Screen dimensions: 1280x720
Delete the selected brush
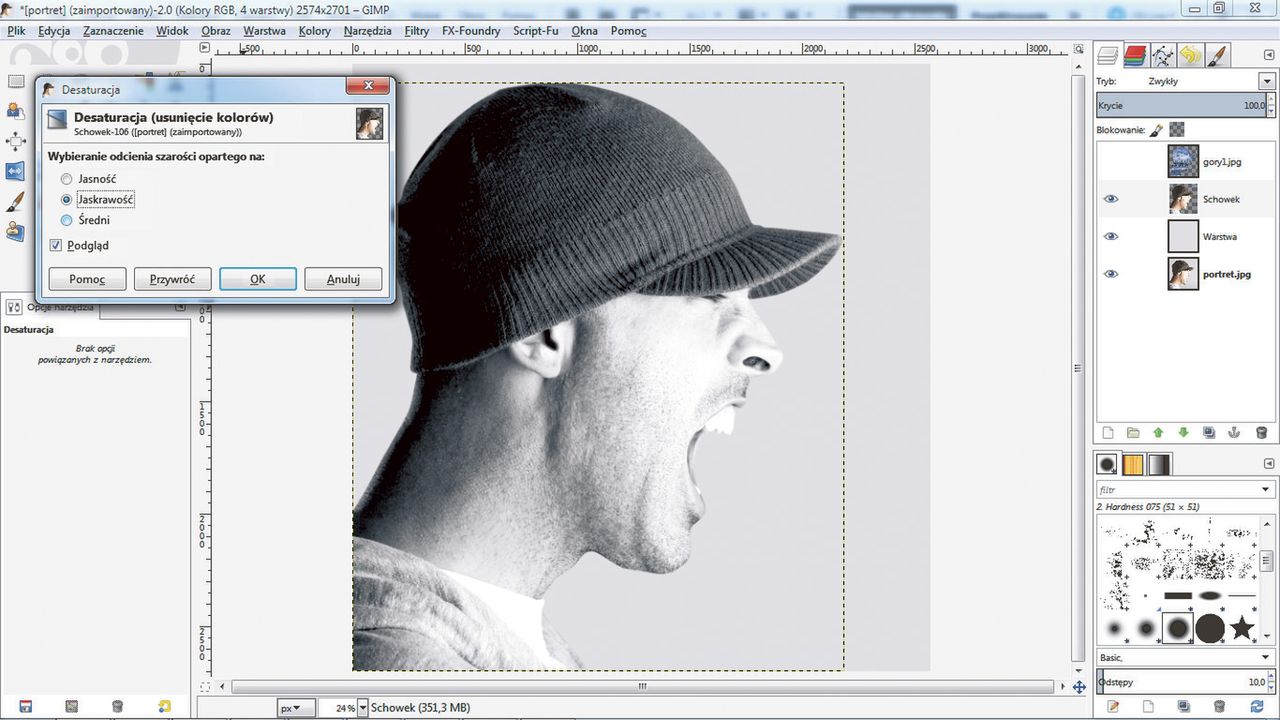[1220, 707]
